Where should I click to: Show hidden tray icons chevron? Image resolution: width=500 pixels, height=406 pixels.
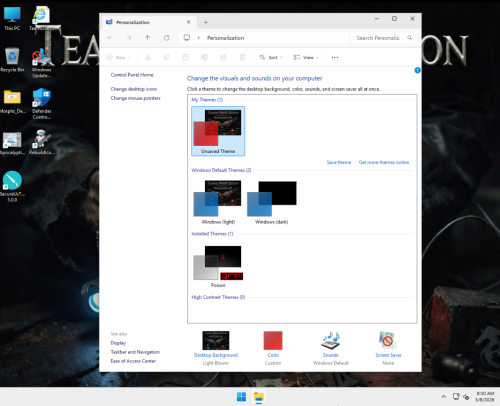443,397
